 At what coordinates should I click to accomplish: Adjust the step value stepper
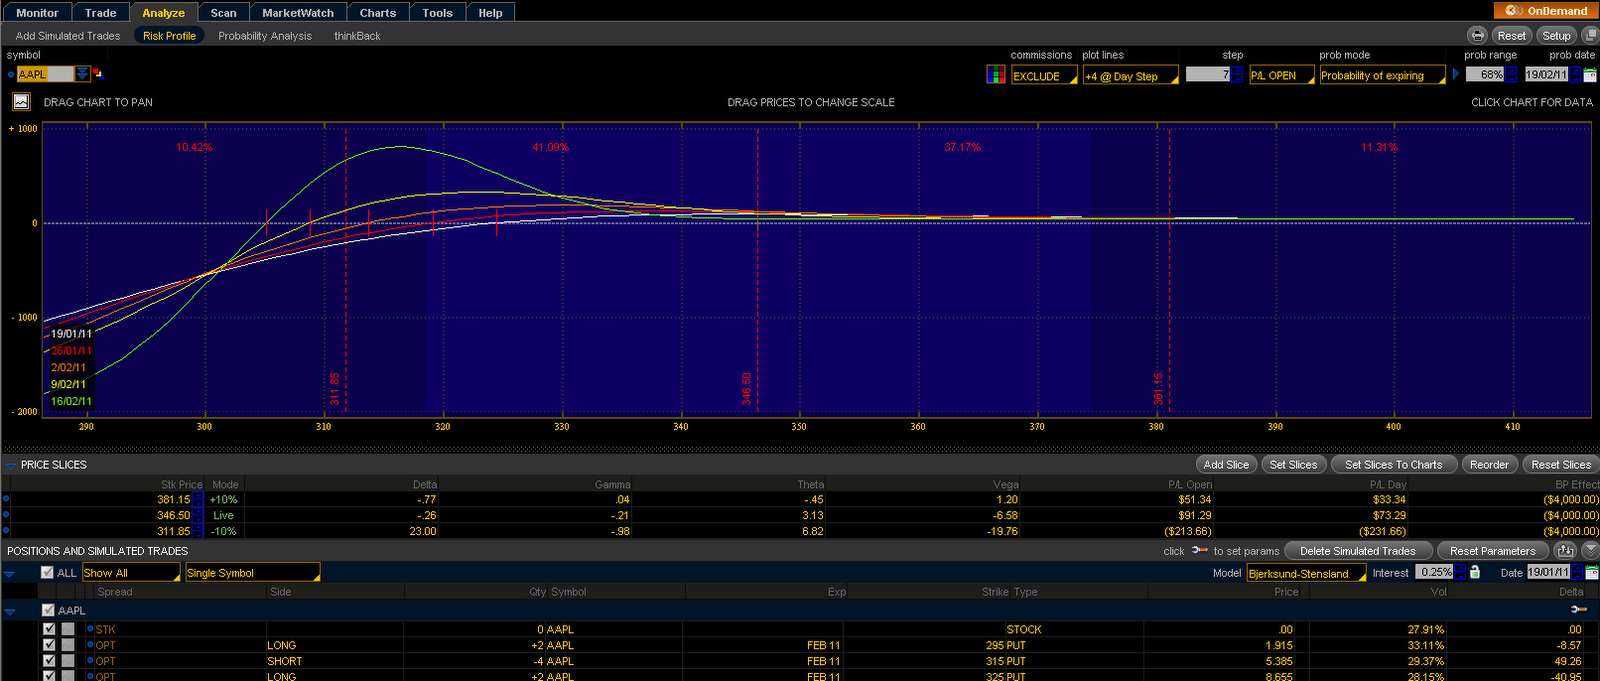point(1237,74)
